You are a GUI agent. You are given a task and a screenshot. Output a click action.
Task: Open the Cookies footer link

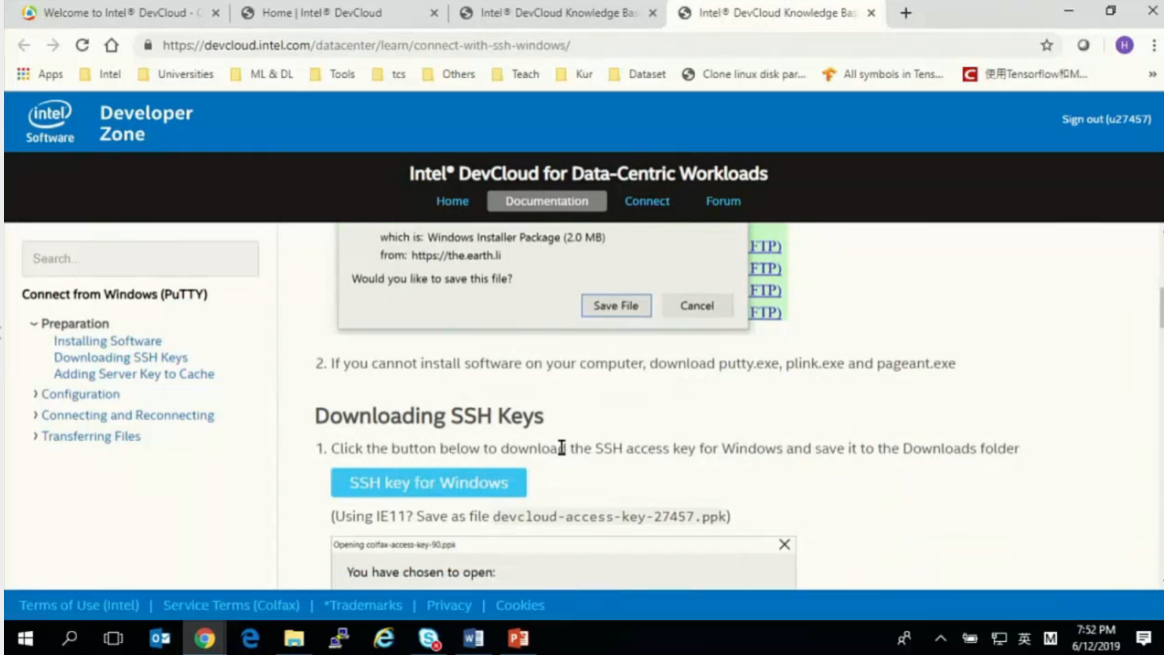pos(520,605)
